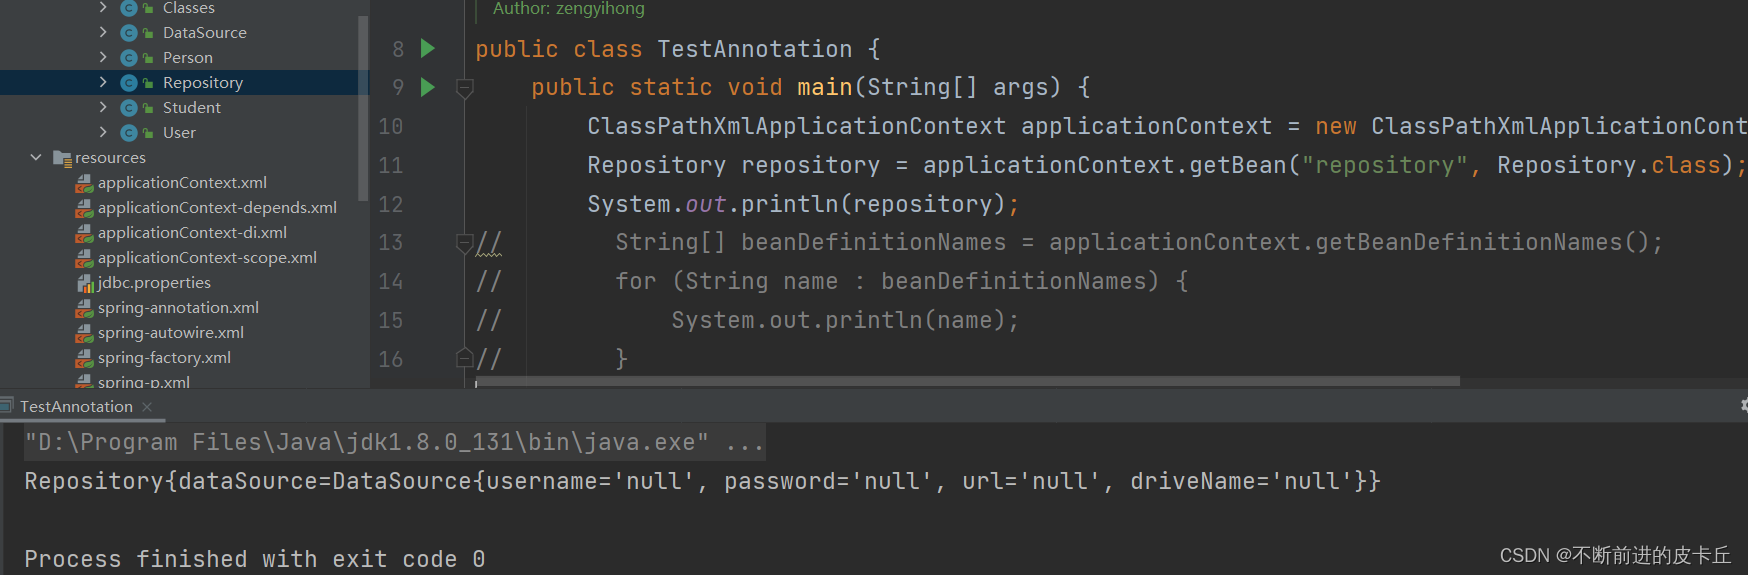Click spring-autowire.xml file icon
Viewport: 1748px width, 575px height.
(x=85, y=333)
